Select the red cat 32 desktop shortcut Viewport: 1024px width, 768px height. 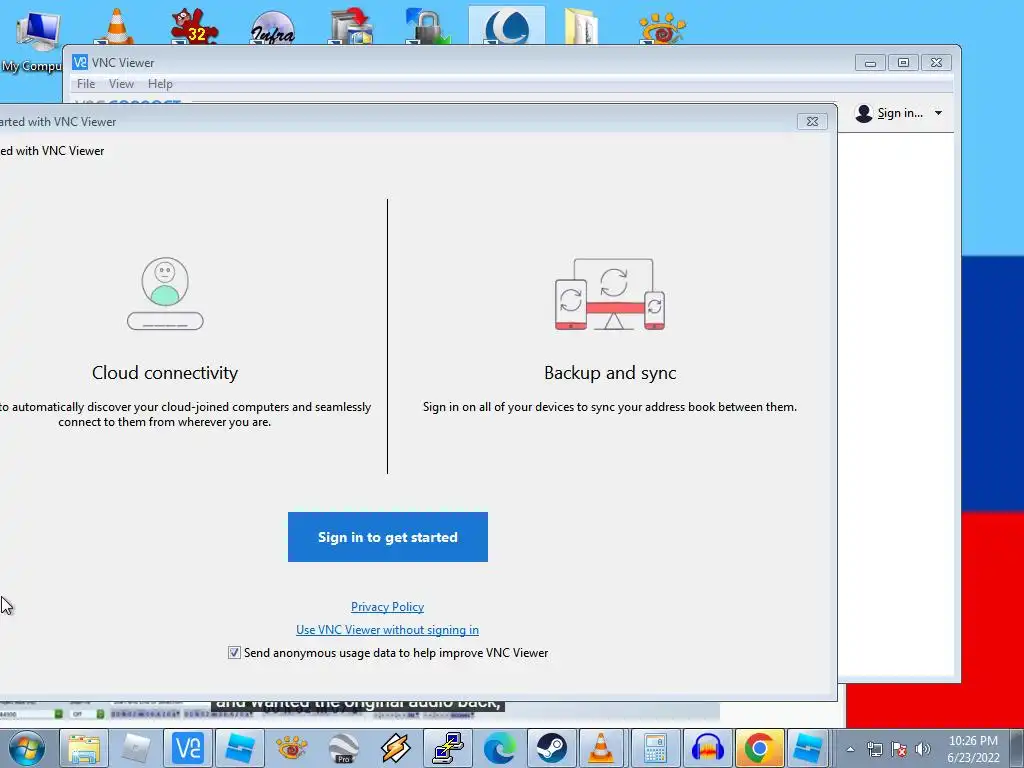[194, 25]
